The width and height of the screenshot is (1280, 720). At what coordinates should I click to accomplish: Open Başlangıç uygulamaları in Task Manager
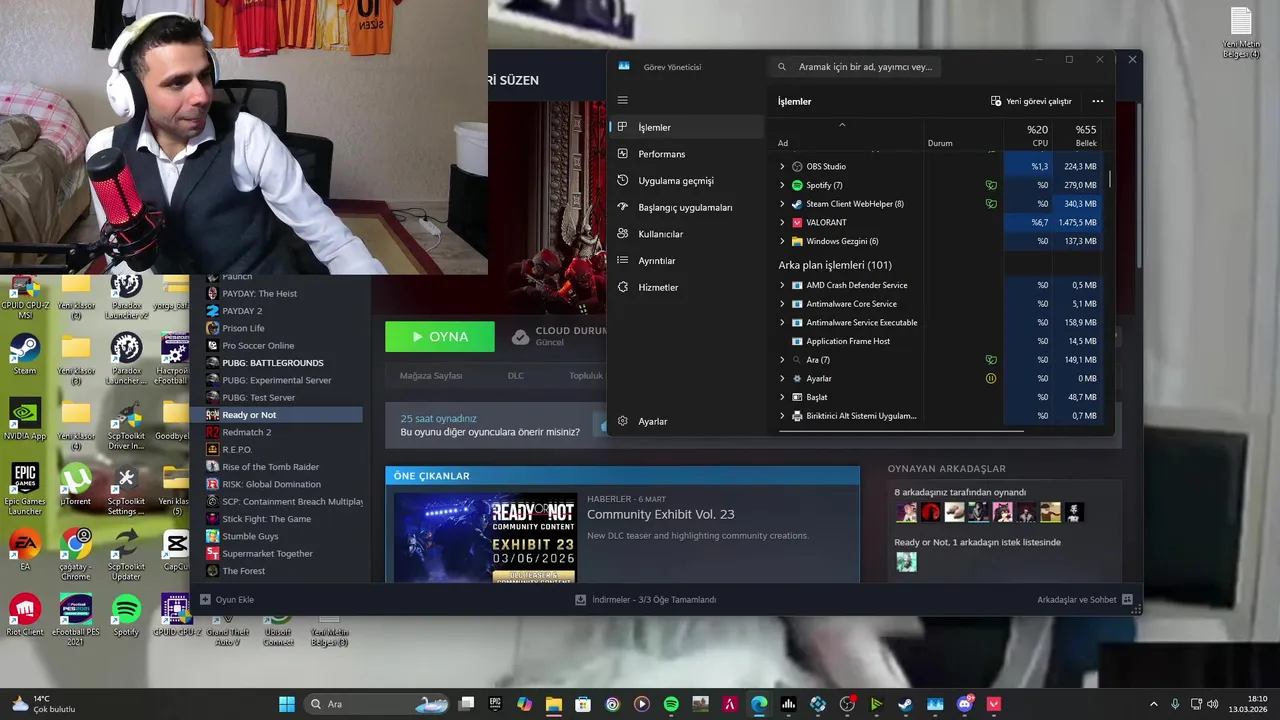tap(686, 207)
